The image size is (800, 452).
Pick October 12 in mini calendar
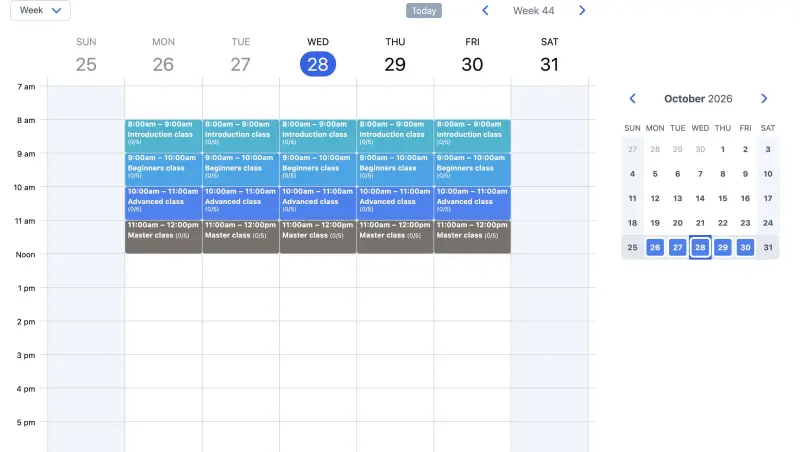click(655, 198)
